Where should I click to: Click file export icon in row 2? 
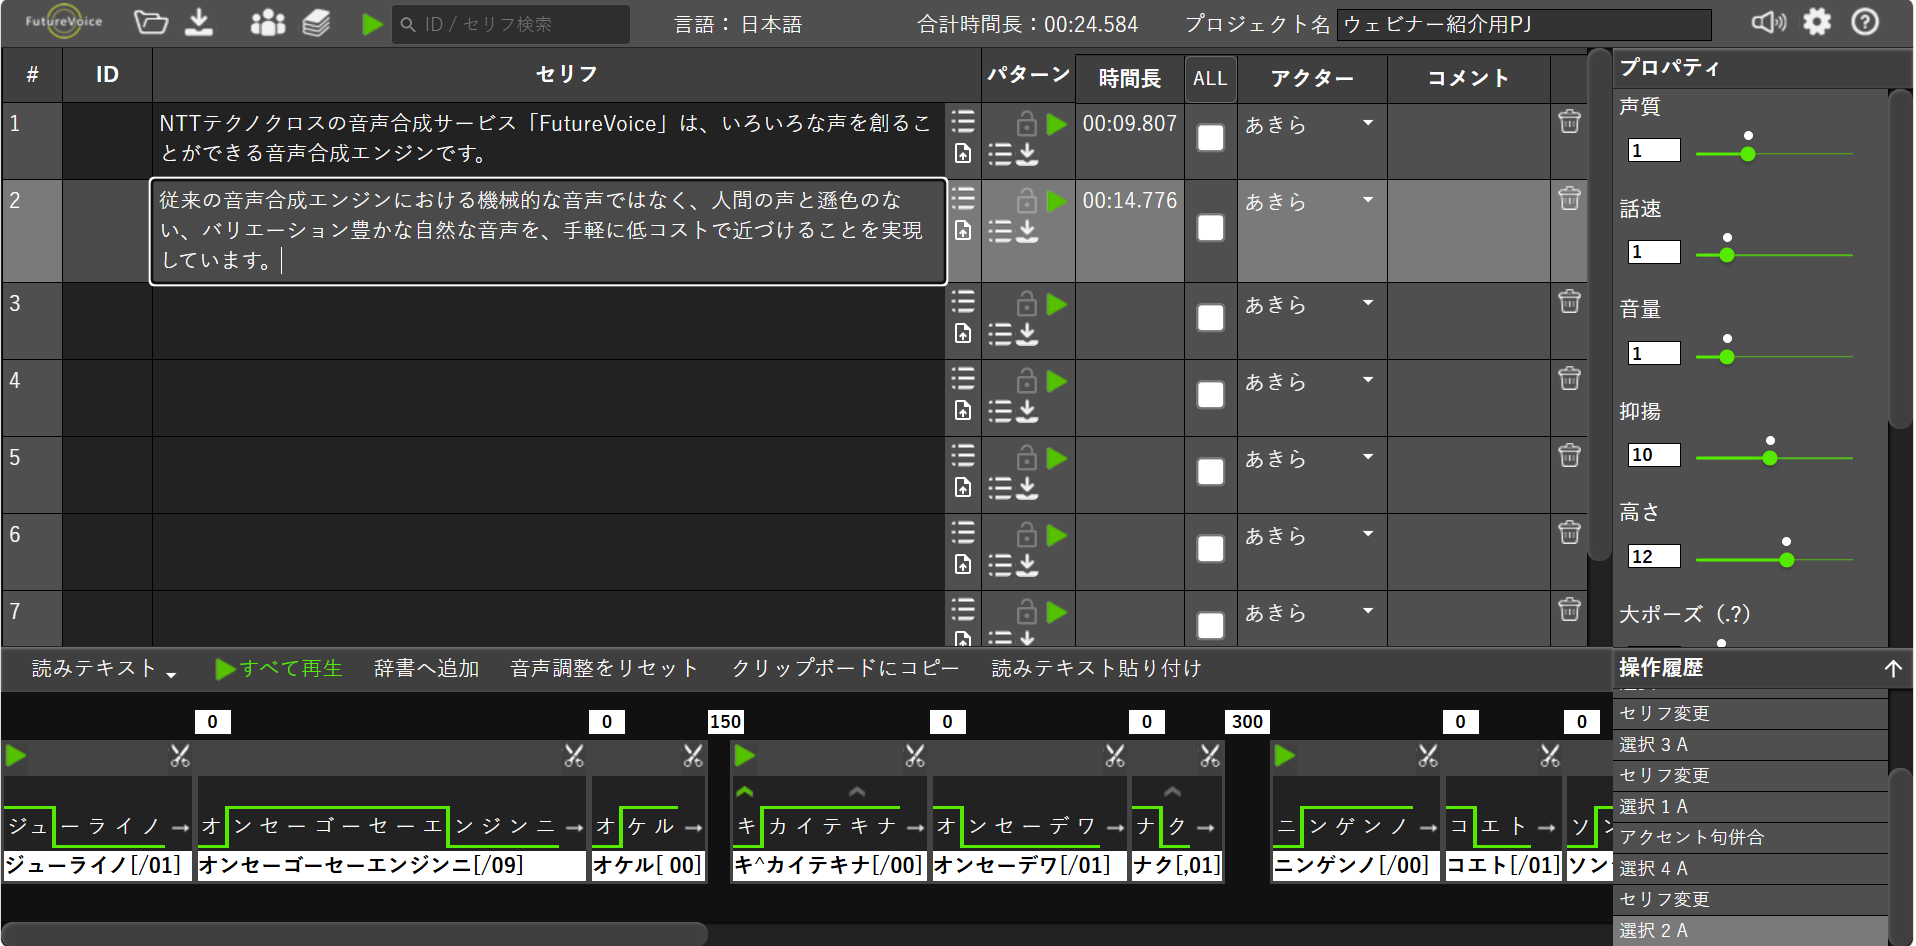click(963, 231)
